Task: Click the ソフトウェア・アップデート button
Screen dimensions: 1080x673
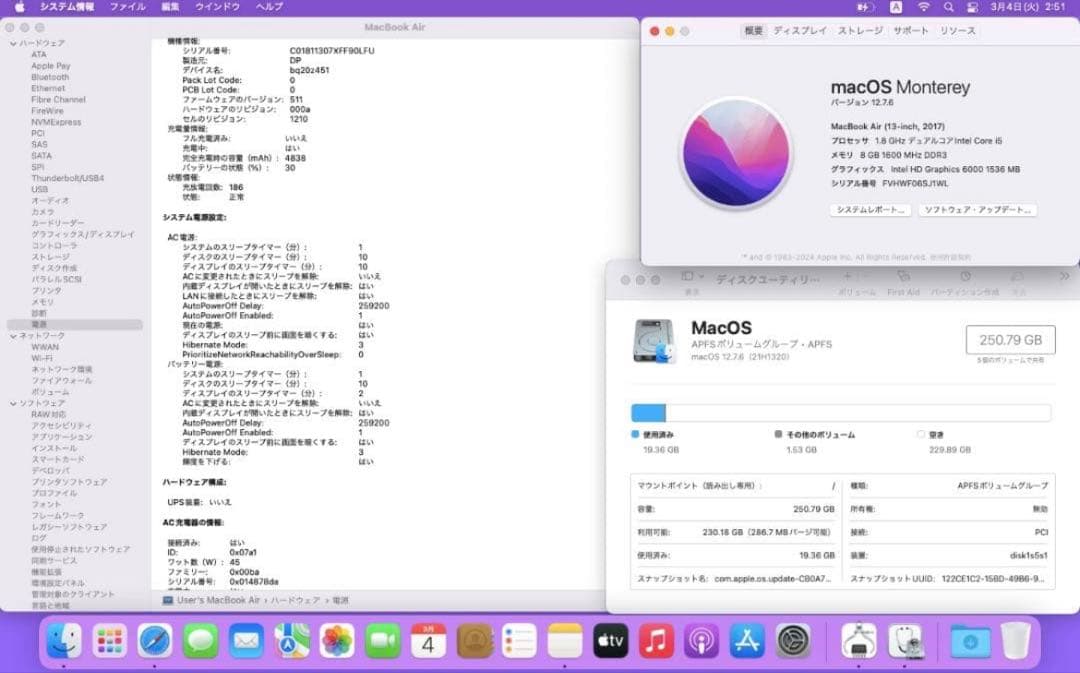Action: pyautogui.click(x=977, y=210)
